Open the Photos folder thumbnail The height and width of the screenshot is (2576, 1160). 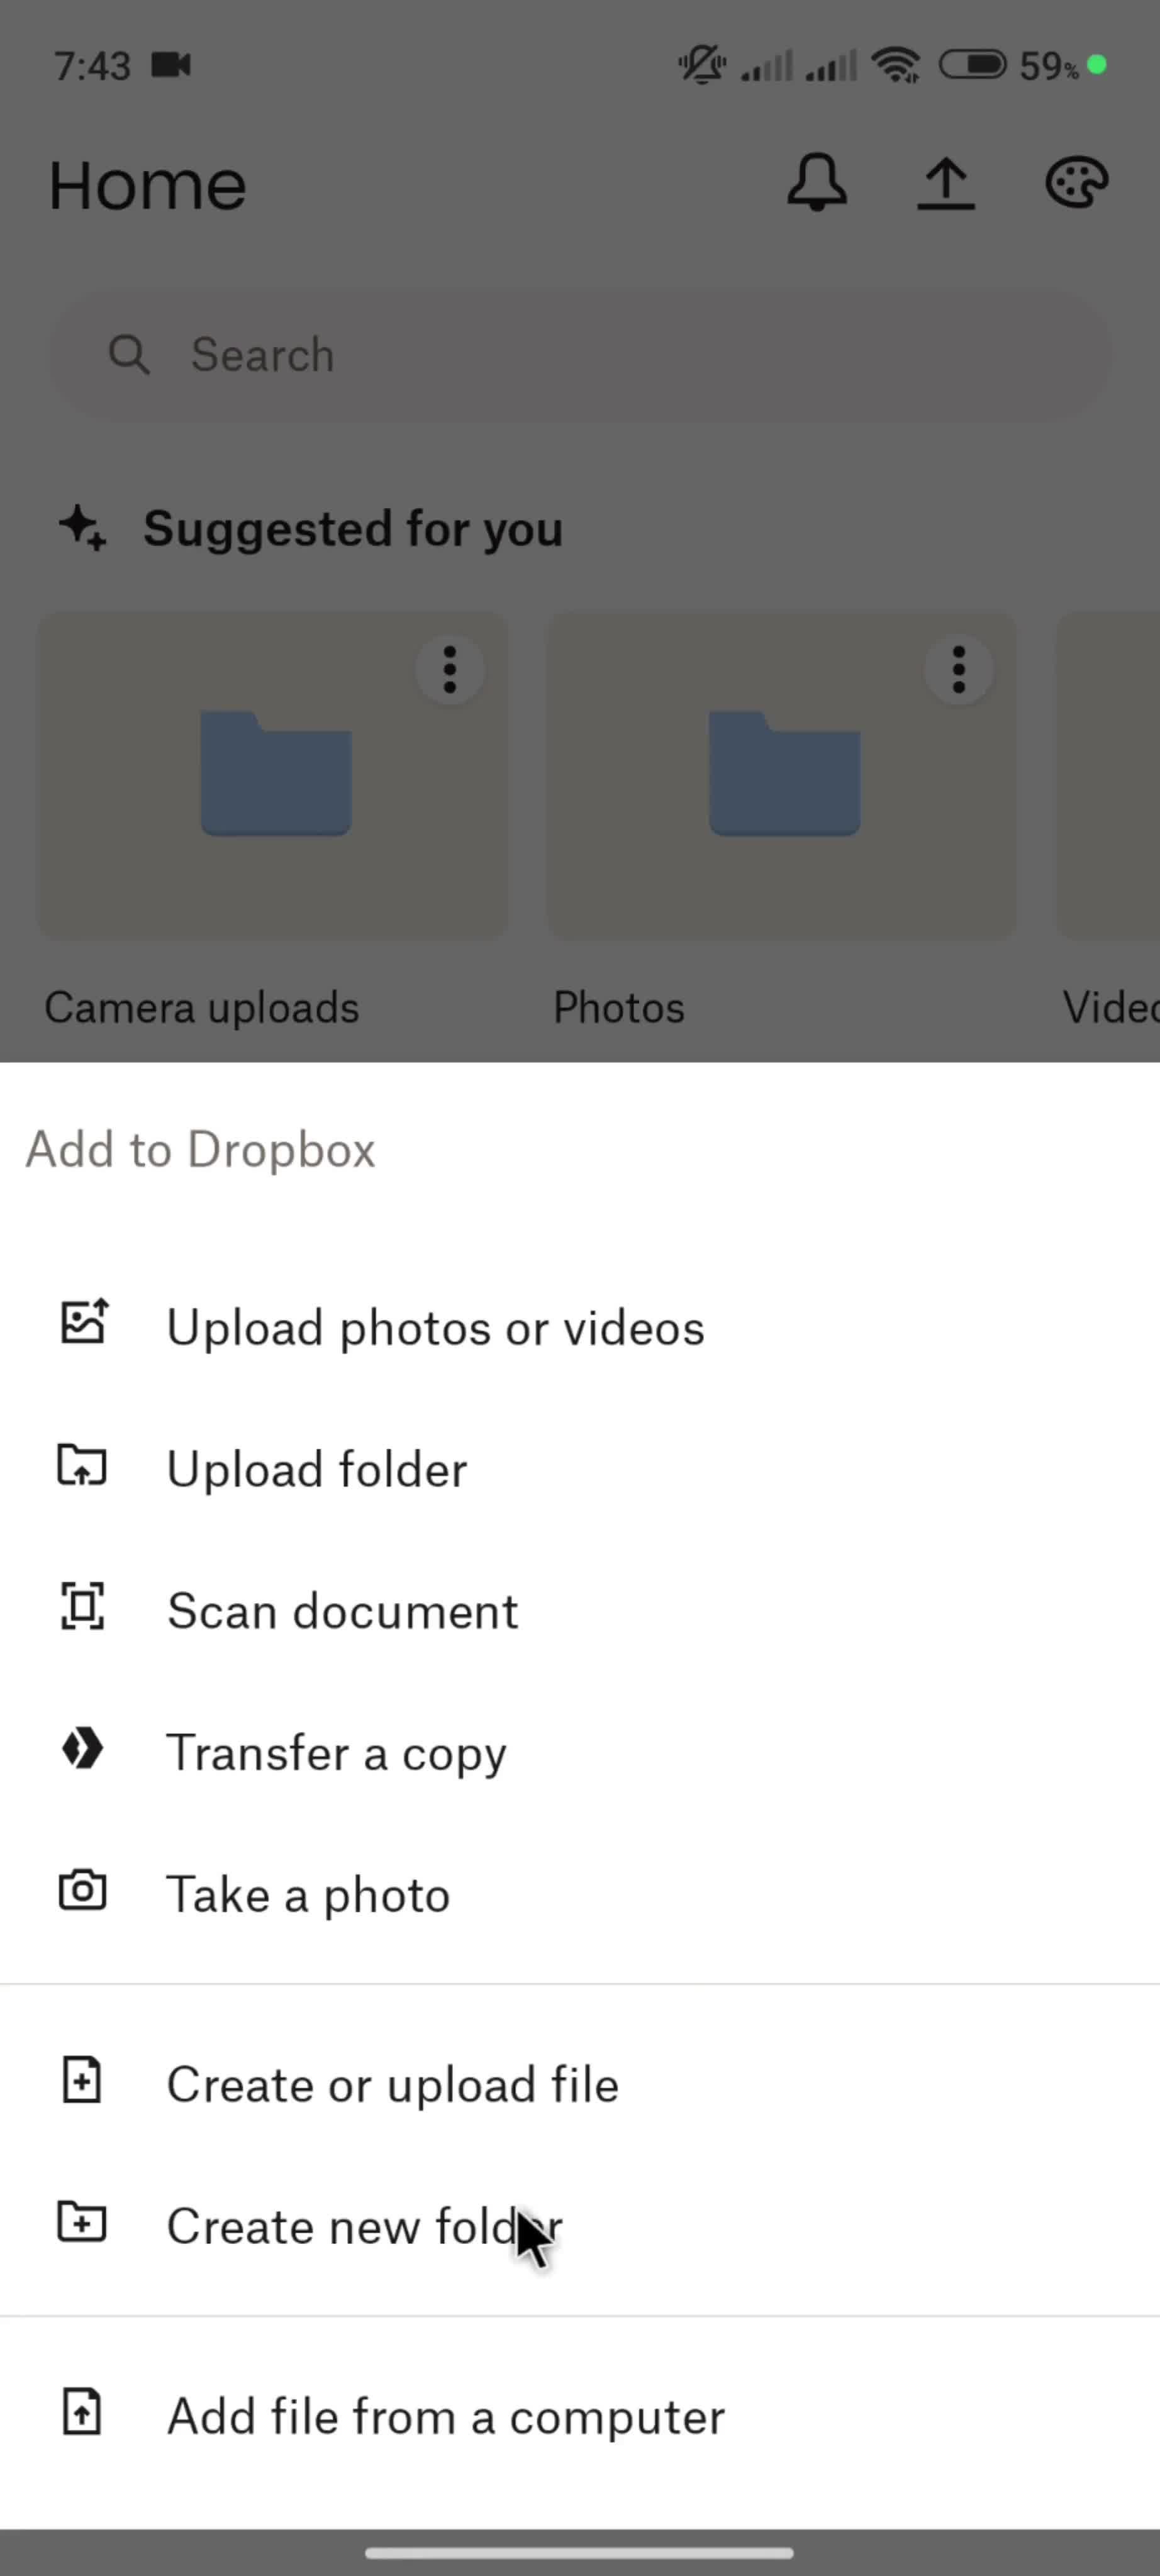point(781,775)
